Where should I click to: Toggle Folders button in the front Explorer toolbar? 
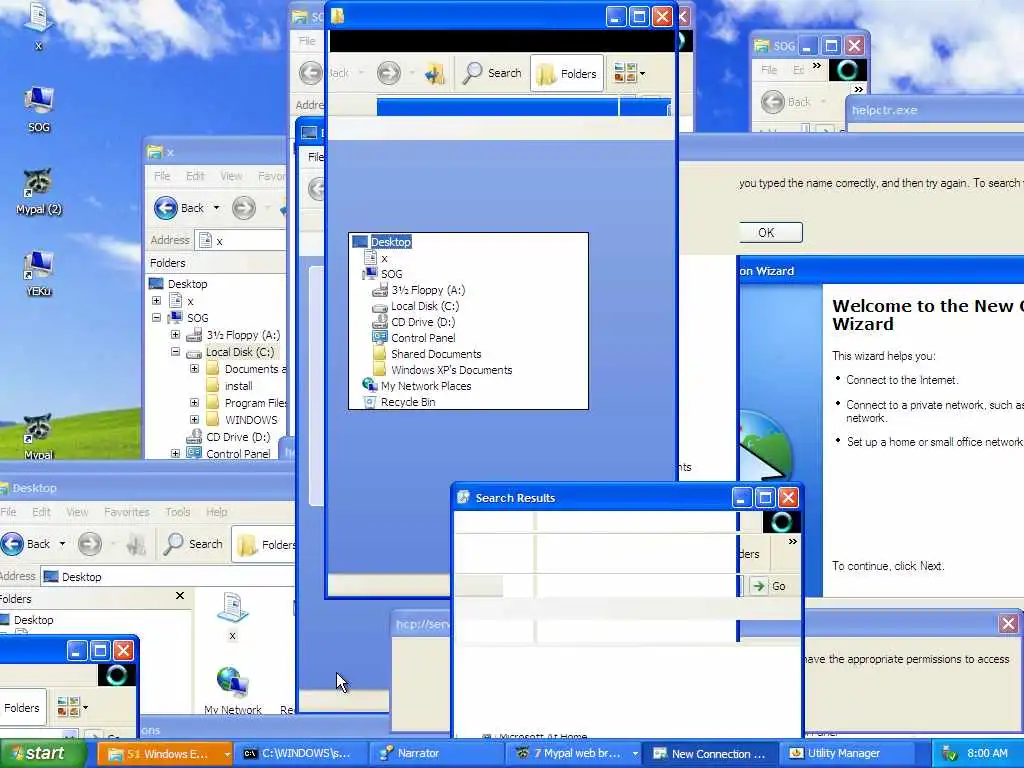[x=566, y=73]
